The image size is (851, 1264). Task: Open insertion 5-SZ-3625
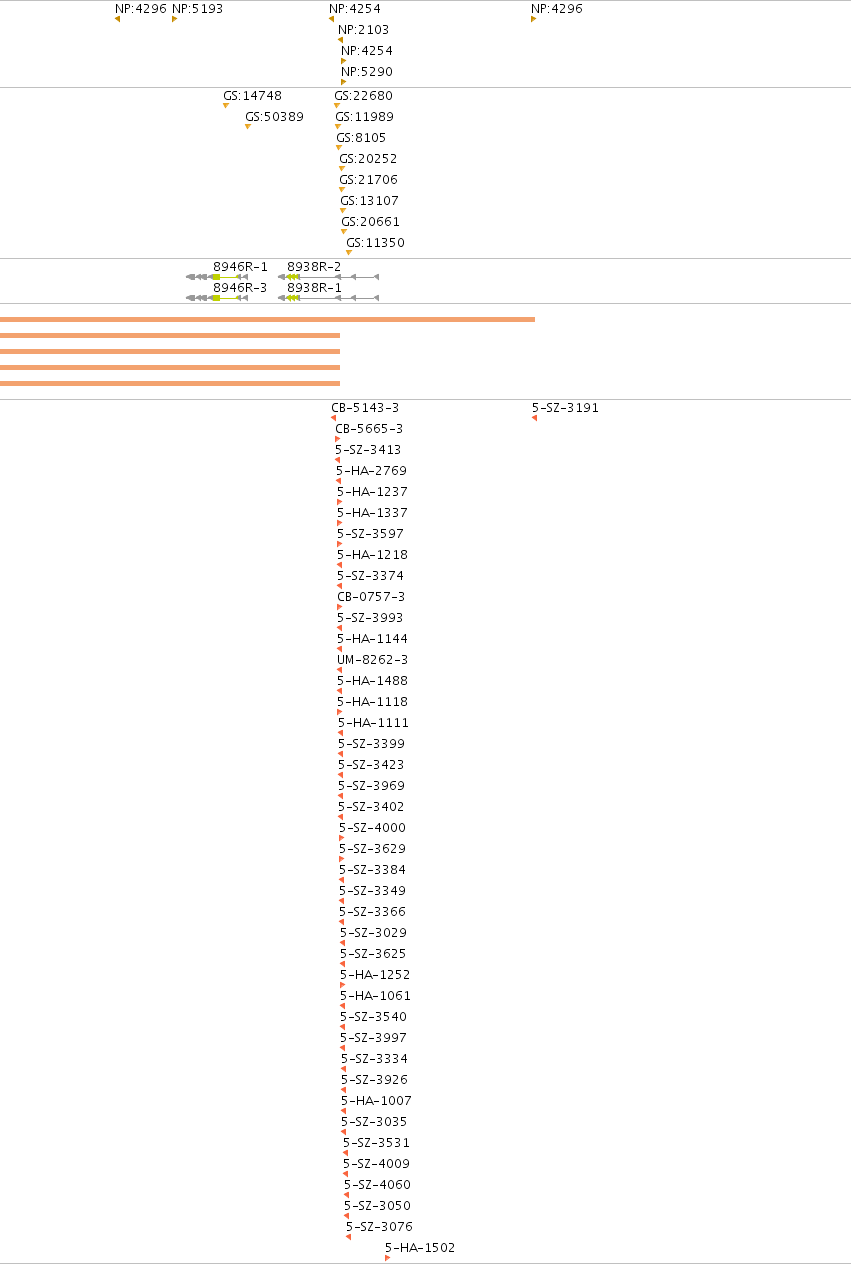(x=373, y=954)
